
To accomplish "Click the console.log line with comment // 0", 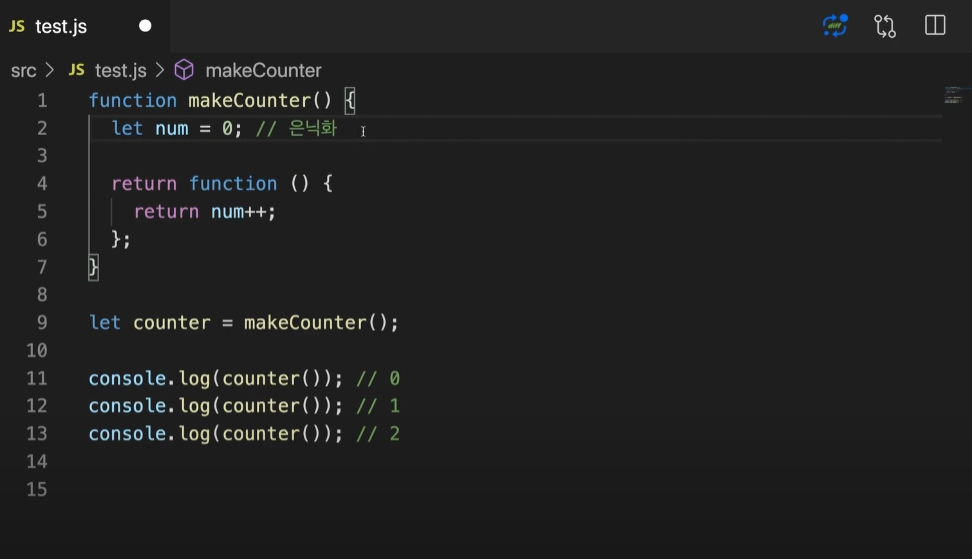I will [x=244, y=378].
